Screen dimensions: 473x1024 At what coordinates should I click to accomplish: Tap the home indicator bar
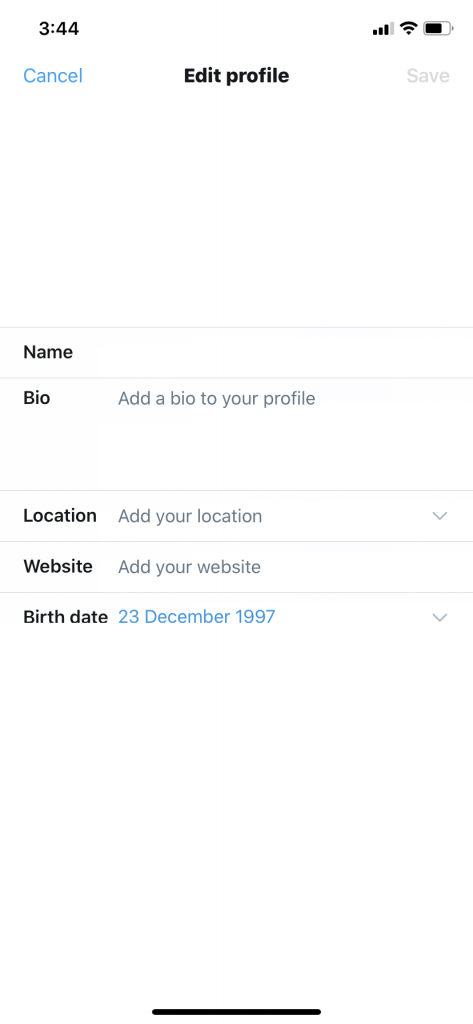click(x=236, y=1012)
